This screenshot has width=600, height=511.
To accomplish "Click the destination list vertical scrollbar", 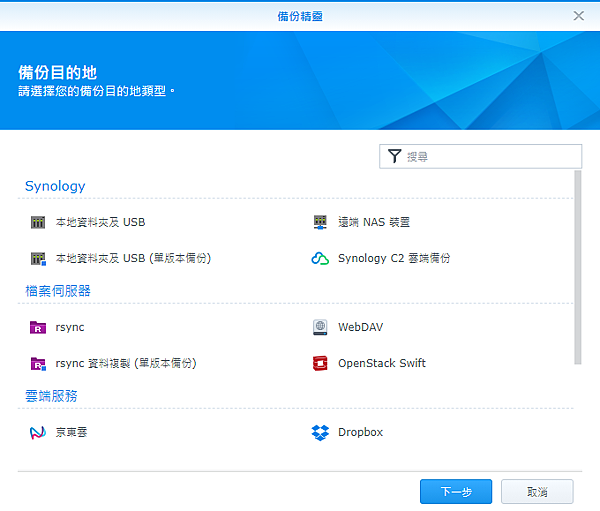I will point(578,267).
